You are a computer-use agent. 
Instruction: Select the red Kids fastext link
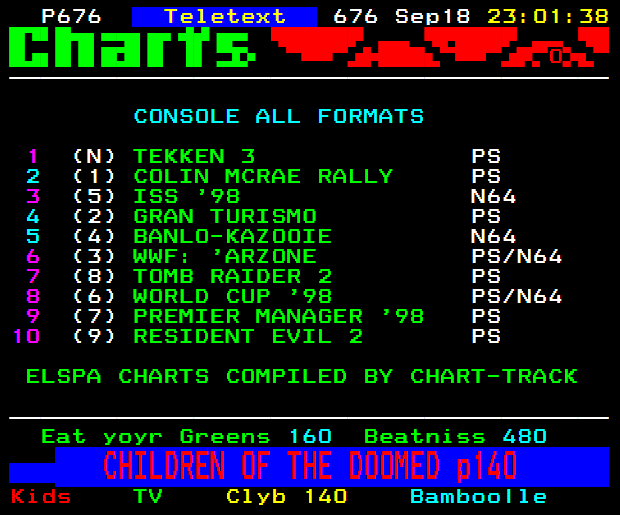pyautogui.click(x=41, y=496)
